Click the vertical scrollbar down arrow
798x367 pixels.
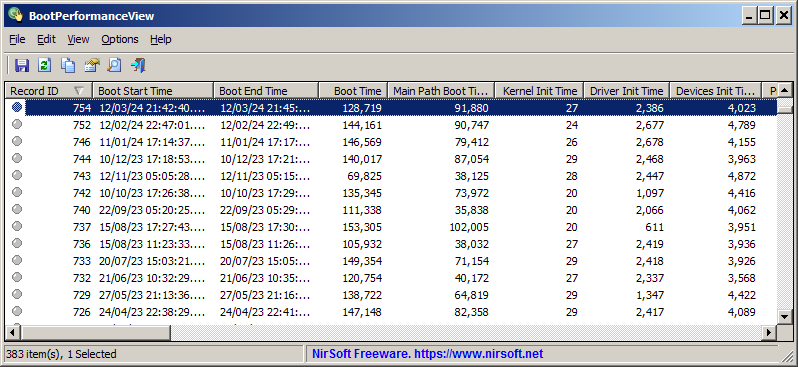coord(785,317)
